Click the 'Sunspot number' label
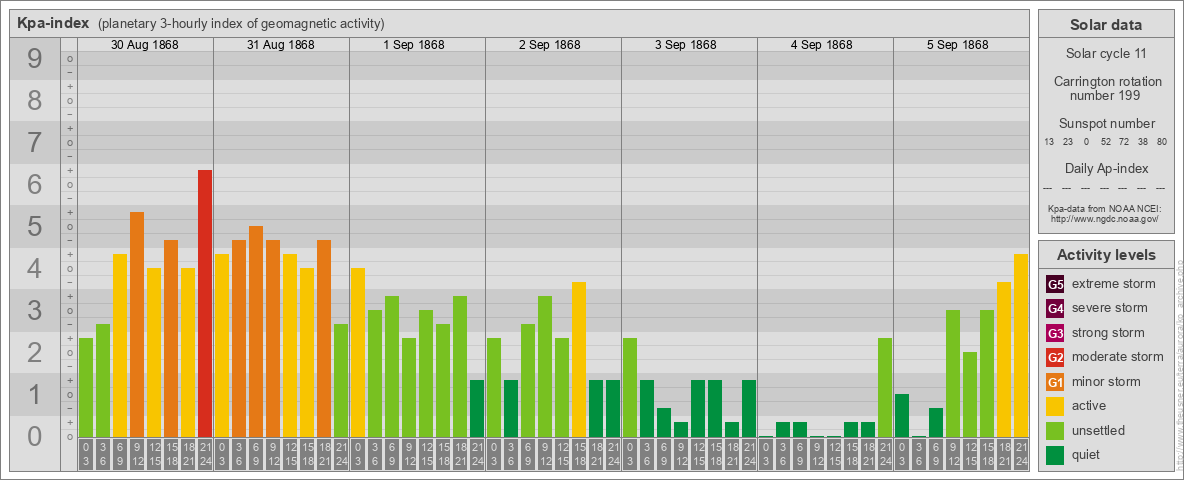This screenshot has width=1184, height=480. [x=1106, y=124]
